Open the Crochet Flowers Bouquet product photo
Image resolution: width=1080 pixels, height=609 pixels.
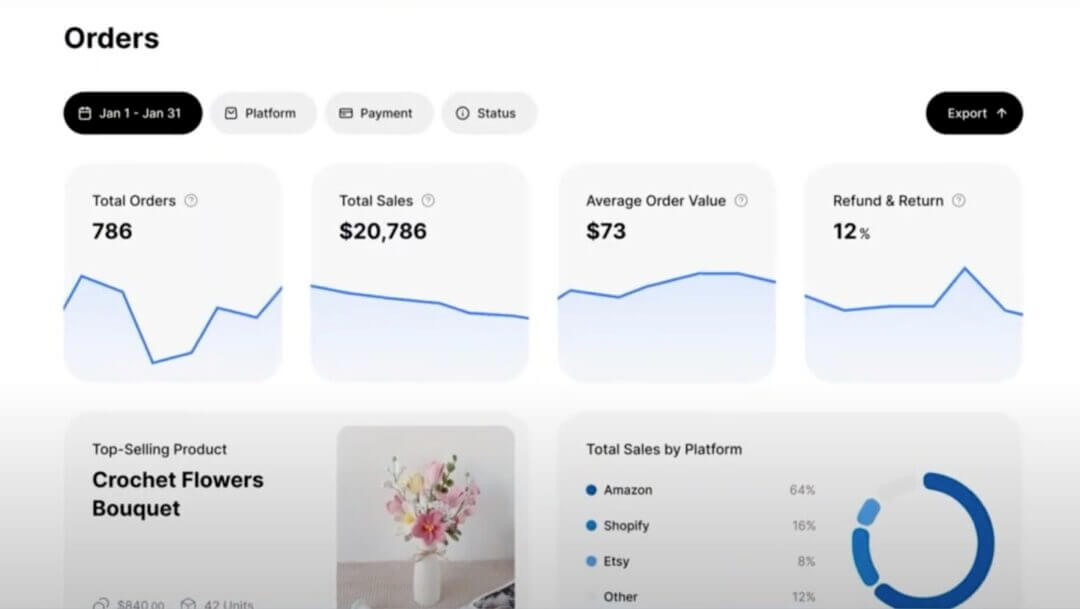point(426,517)
